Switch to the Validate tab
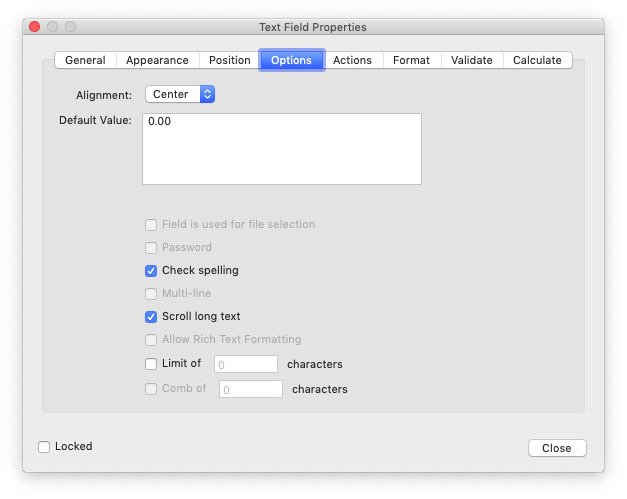The image size is (627, 499). tap(472, 60)
